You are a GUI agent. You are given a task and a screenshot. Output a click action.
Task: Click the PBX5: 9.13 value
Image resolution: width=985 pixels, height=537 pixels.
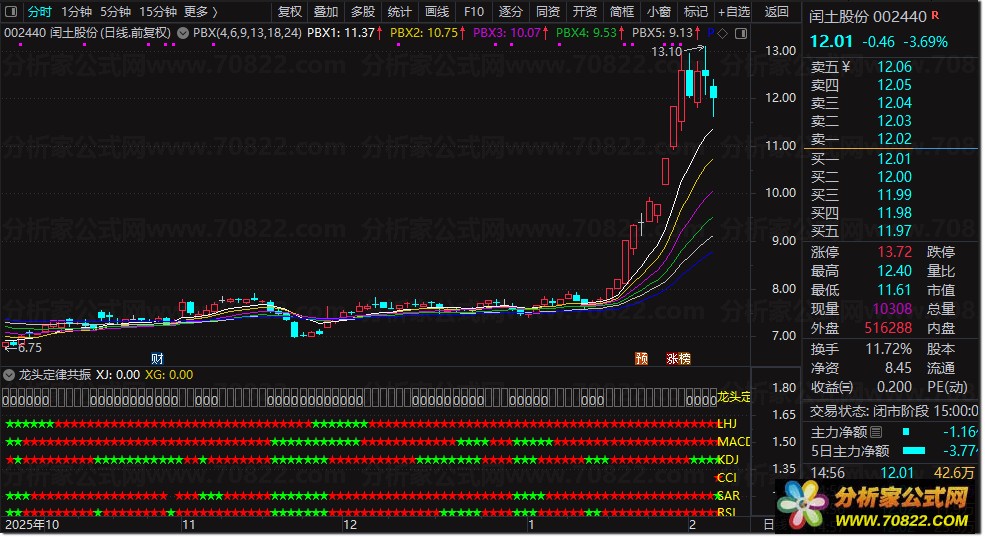click(662, 33)
